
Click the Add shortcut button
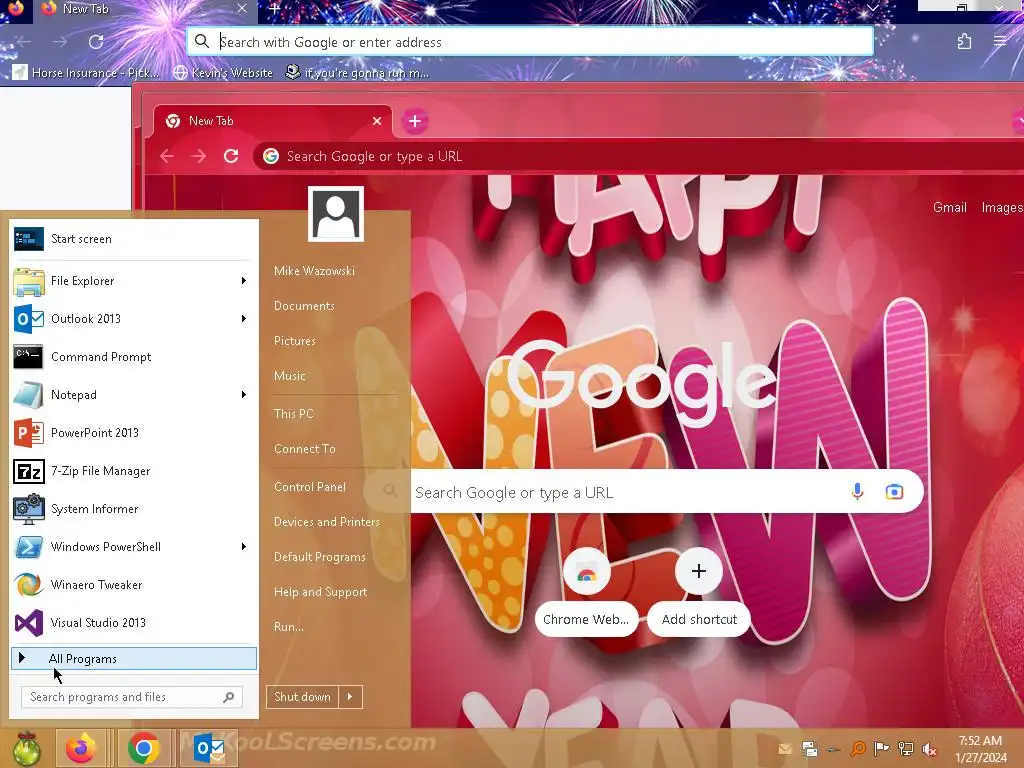pyautogui.click(x=699, y=594)
